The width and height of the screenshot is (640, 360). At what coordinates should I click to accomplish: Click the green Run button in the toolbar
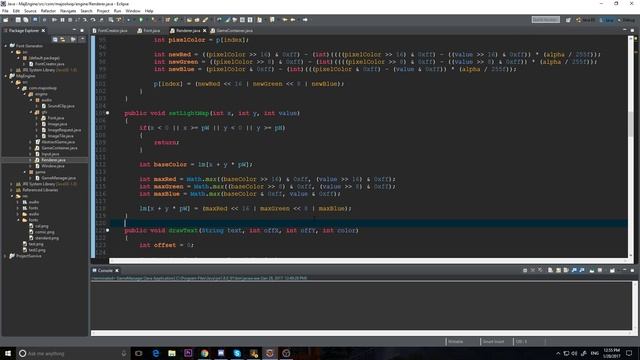point(141,20)
